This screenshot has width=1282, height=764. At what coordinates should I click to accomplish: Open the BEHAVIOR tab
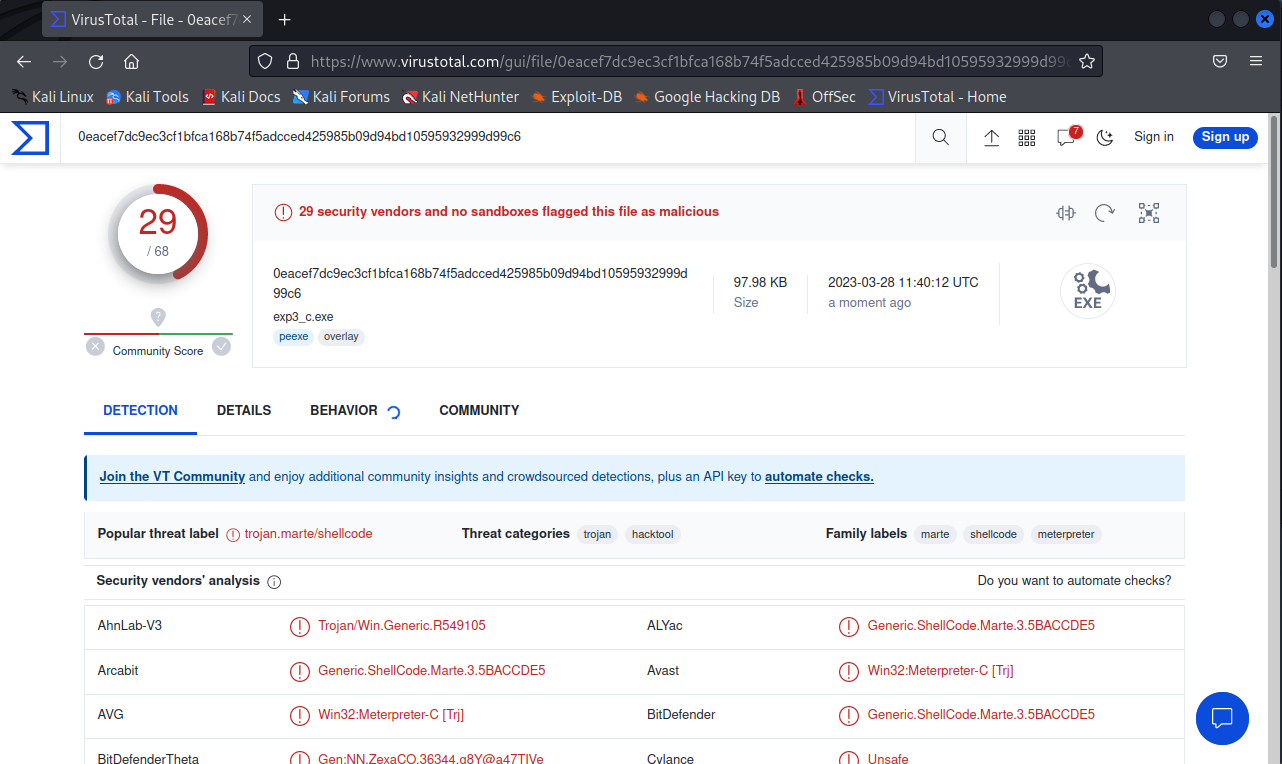pos(344,410)
